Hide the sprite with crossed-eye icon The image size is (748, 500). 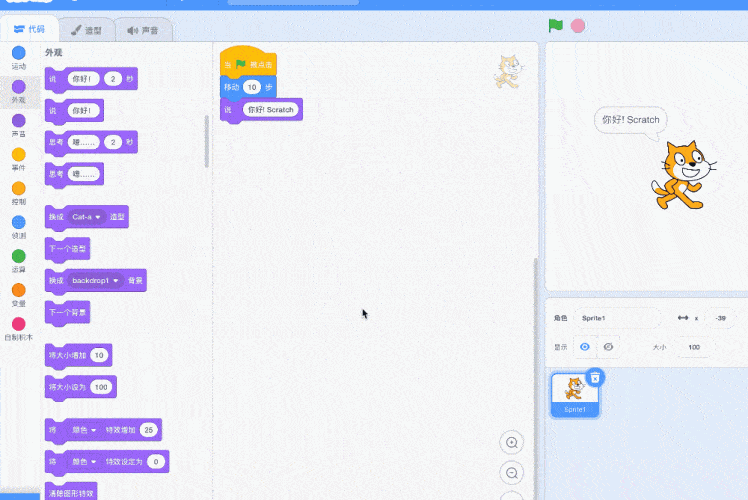[x=609, y=347]
